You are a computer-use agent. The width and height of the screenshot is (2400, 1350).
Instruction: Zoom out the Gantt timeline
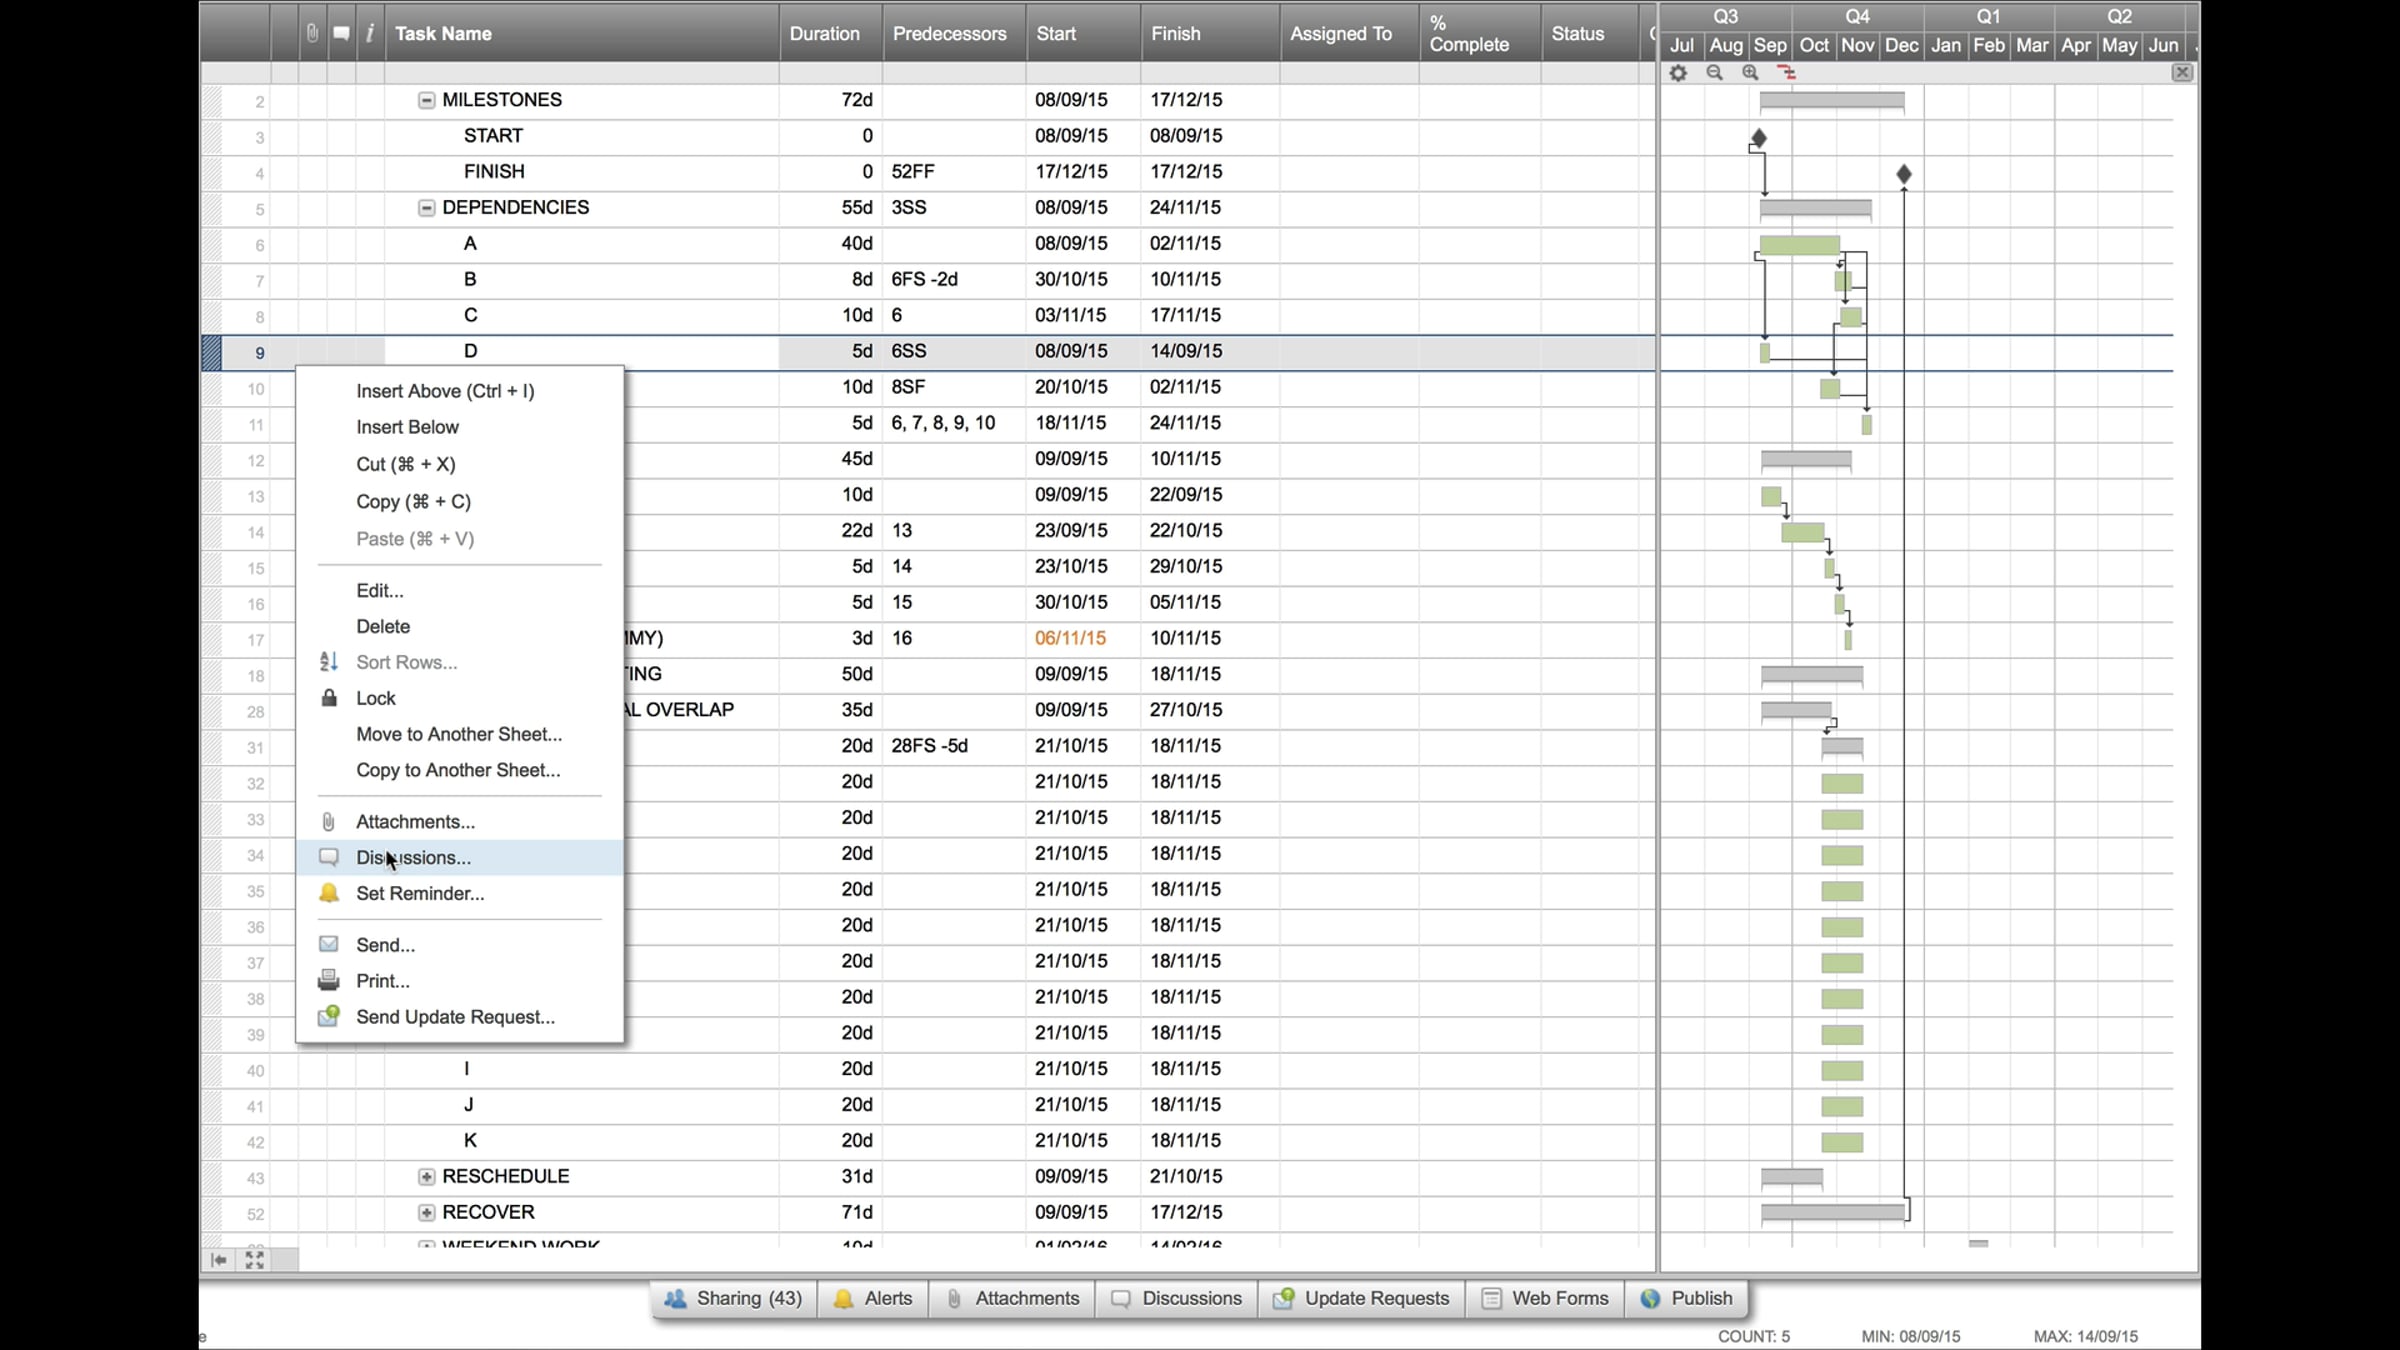[1714, 73]
